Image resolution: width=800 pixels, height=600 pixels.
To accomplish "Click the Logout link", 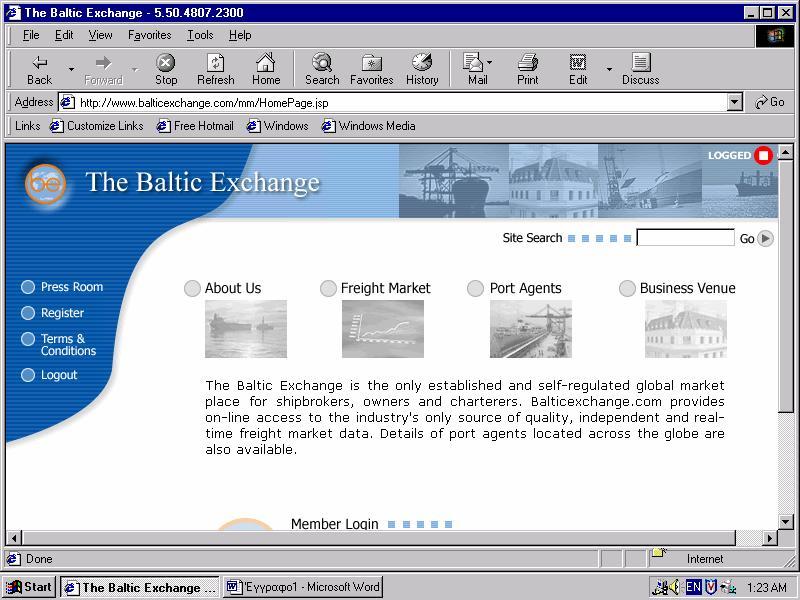I will (x=59, y=375).
